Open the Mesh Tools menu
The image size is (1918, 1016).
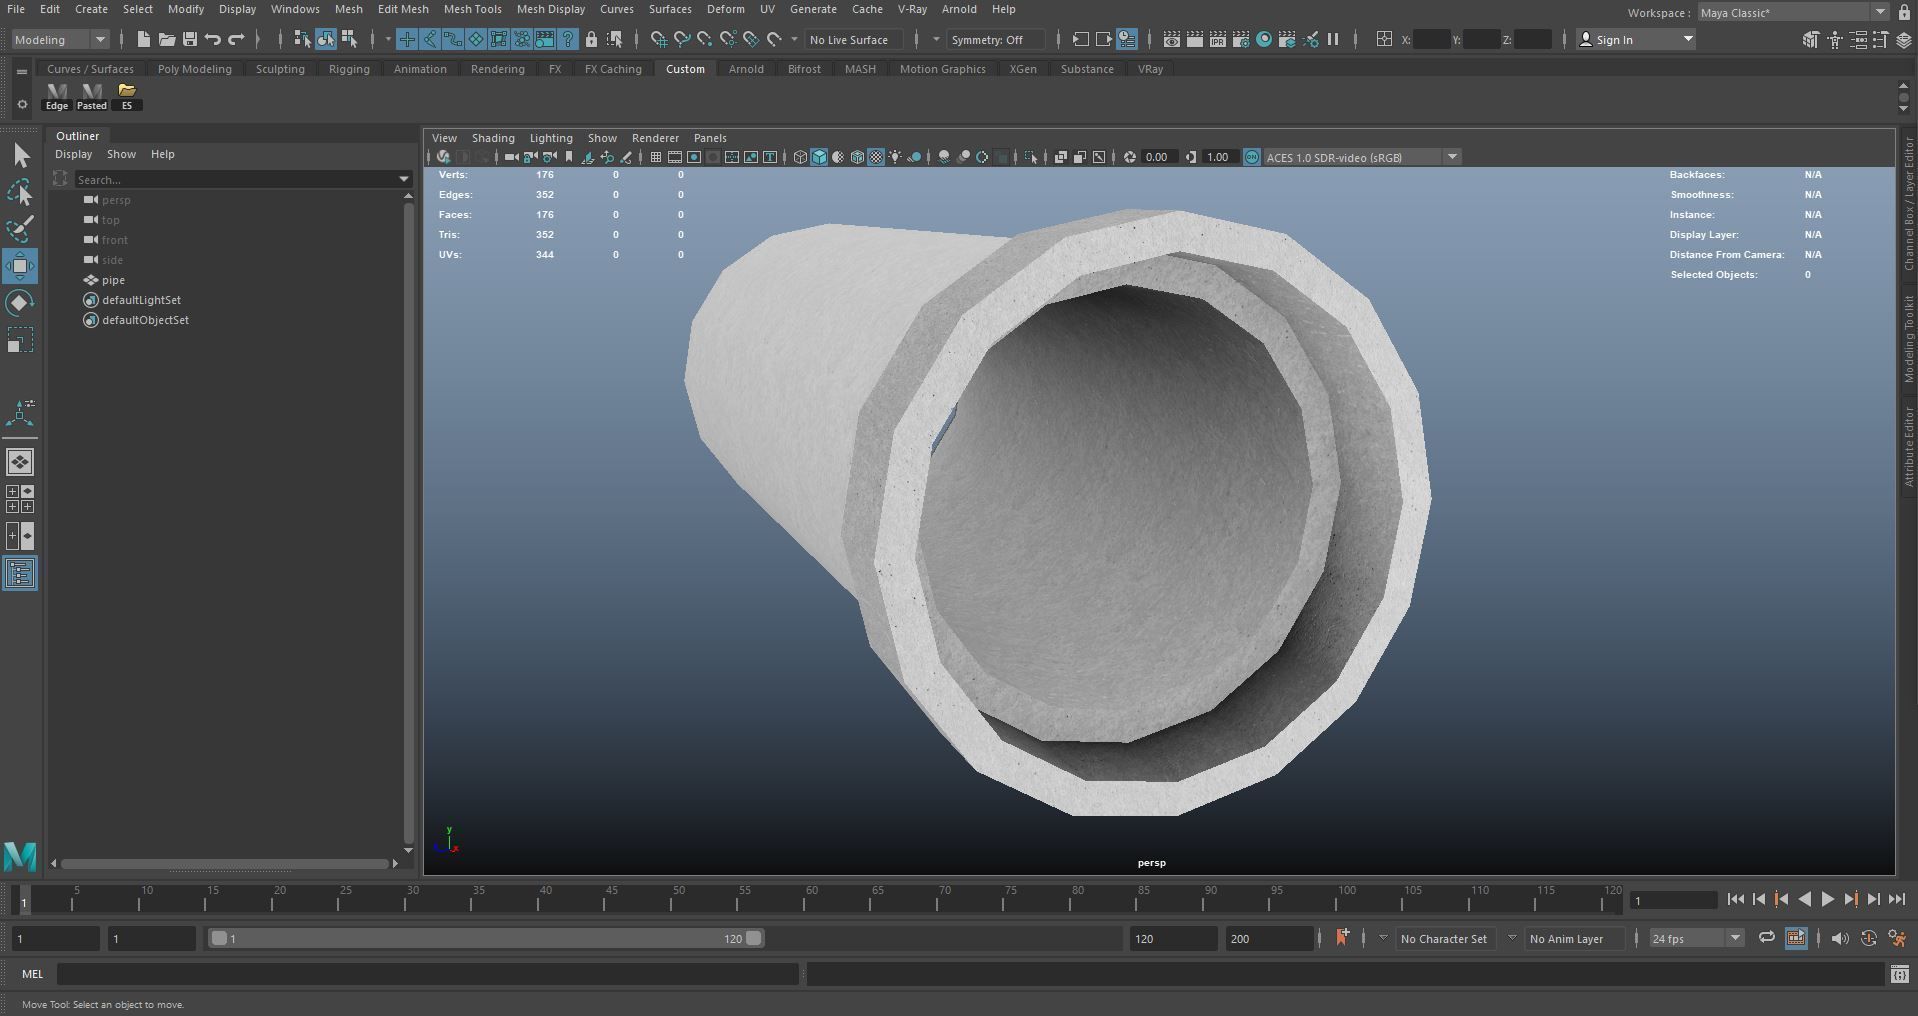coord(472,9)
